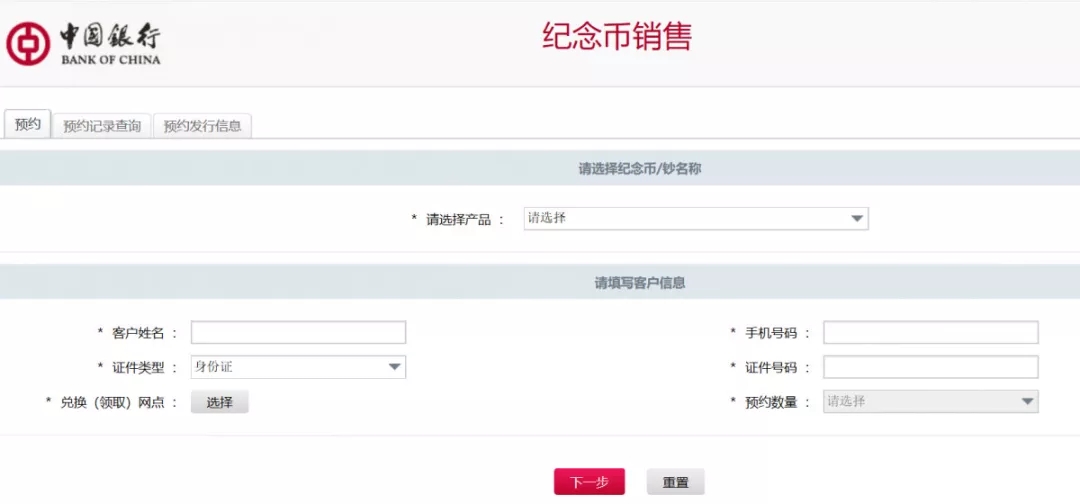Switch to the 预约 tab
This screenshot has height=504, width=1080.
[x=27, y=125]
